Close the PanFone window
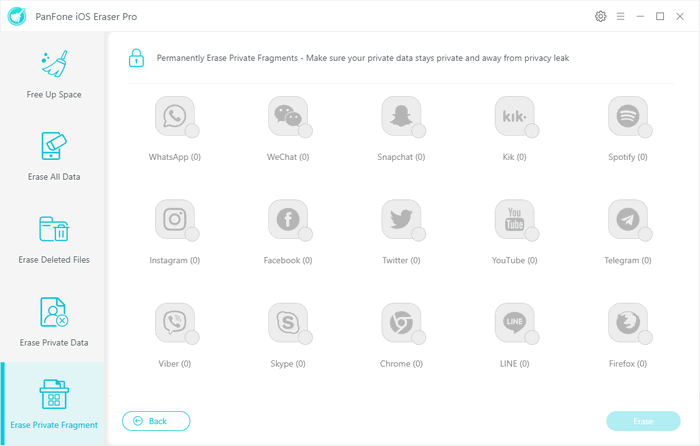This screenshot has width=700, height=446. pyautogui.click(x=680, y=17)
